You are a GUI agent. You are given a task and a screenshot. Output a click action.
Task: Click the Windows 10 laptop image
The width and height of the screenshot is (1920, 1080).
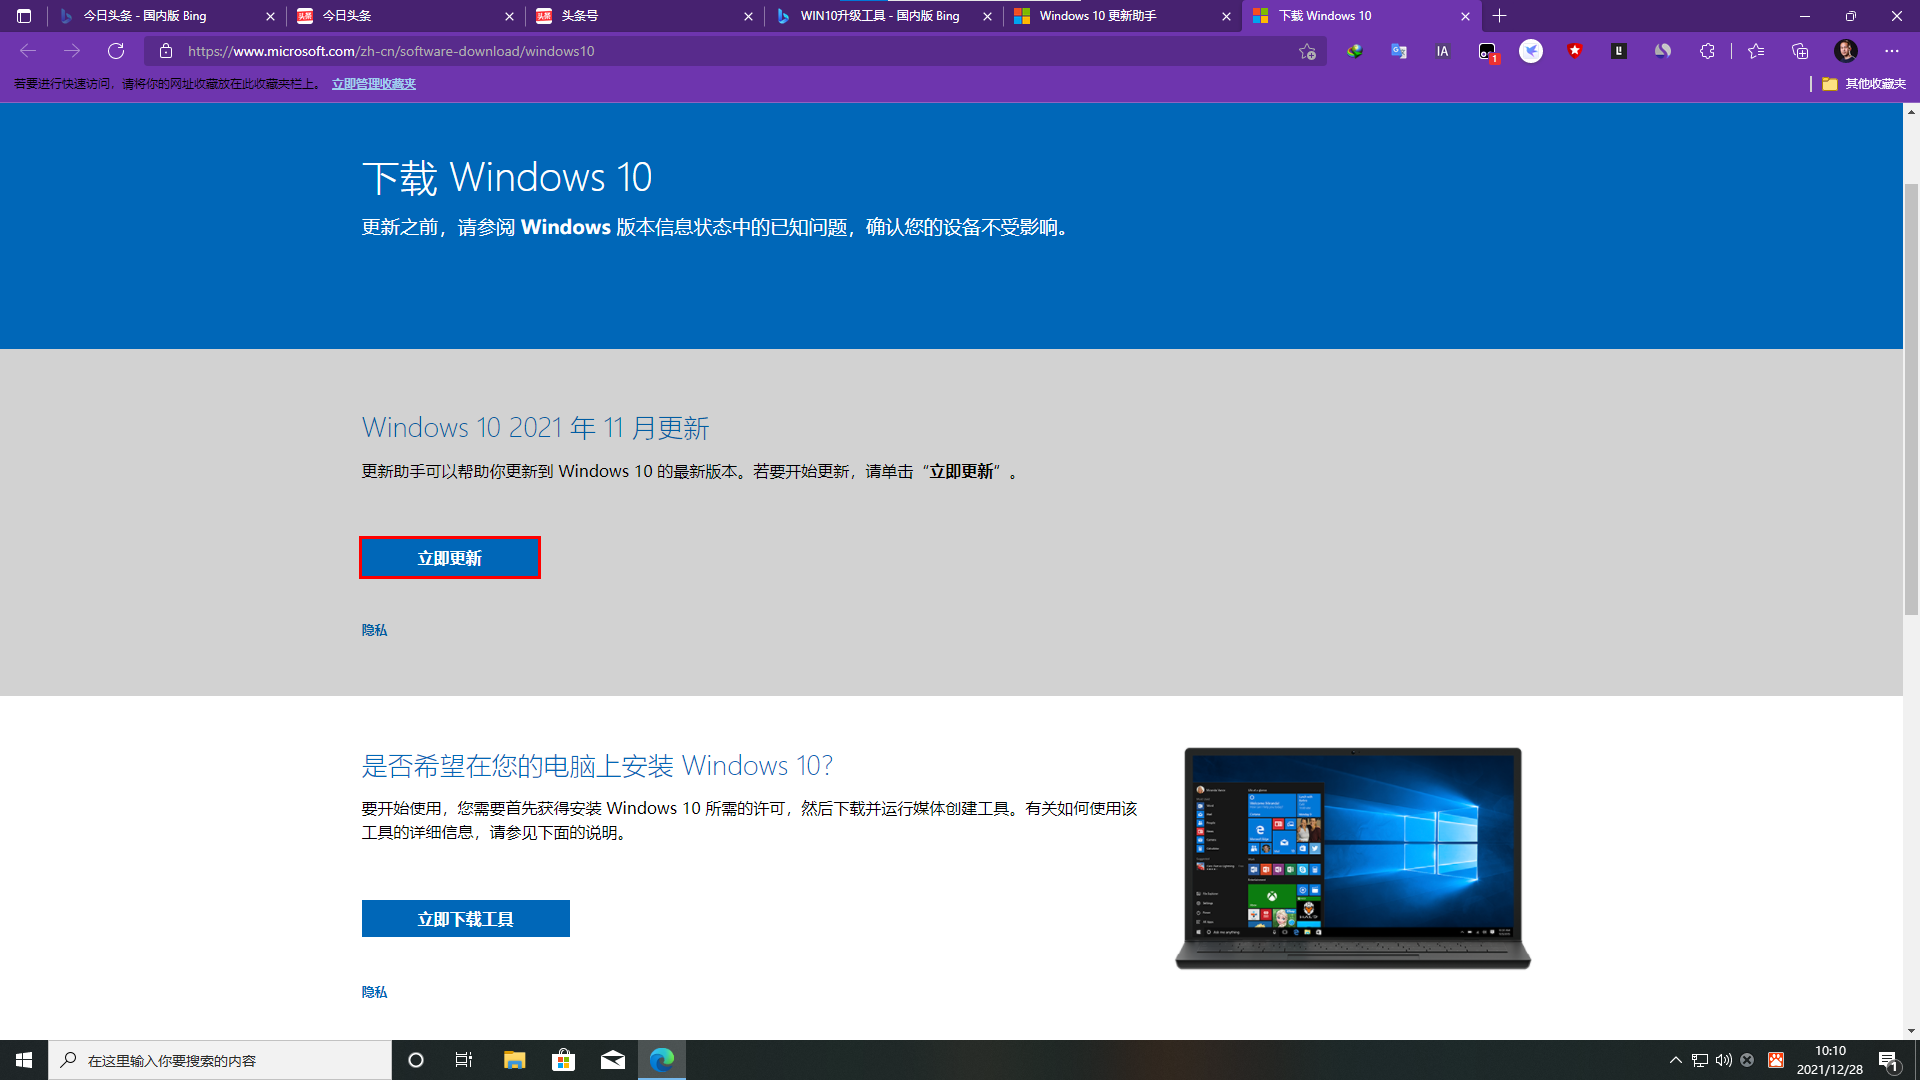[x=1353, y=858]
